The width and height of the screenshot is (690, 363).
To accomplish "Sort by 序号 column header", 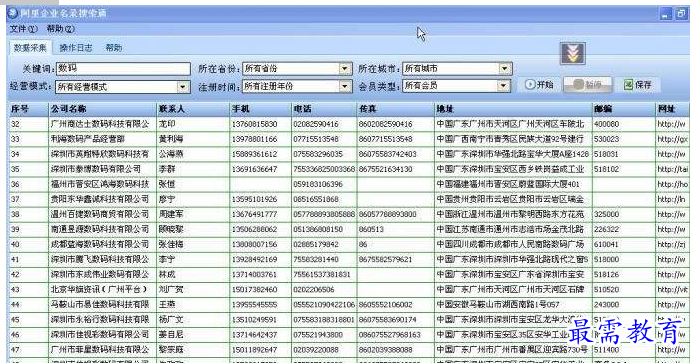I will point(29,109).
